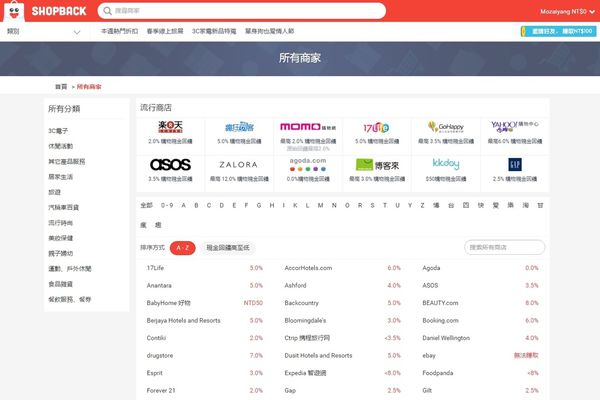Click the invite friends NT$100 banner
This screenshot has width=600, height=400.
(558, 31)
